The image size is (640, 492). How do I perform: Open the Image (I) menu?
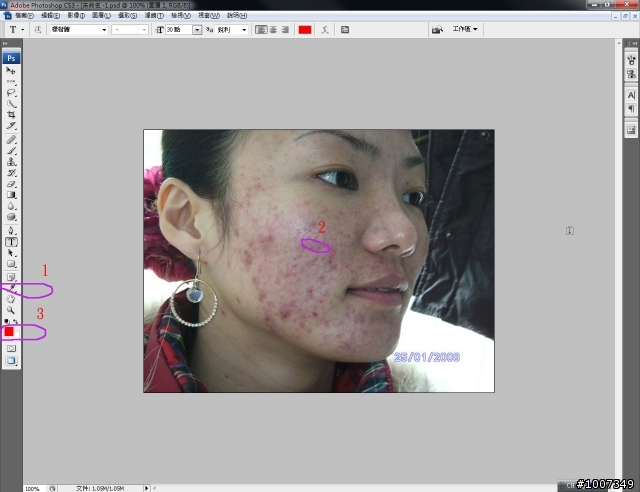click(x=76, y=16)
